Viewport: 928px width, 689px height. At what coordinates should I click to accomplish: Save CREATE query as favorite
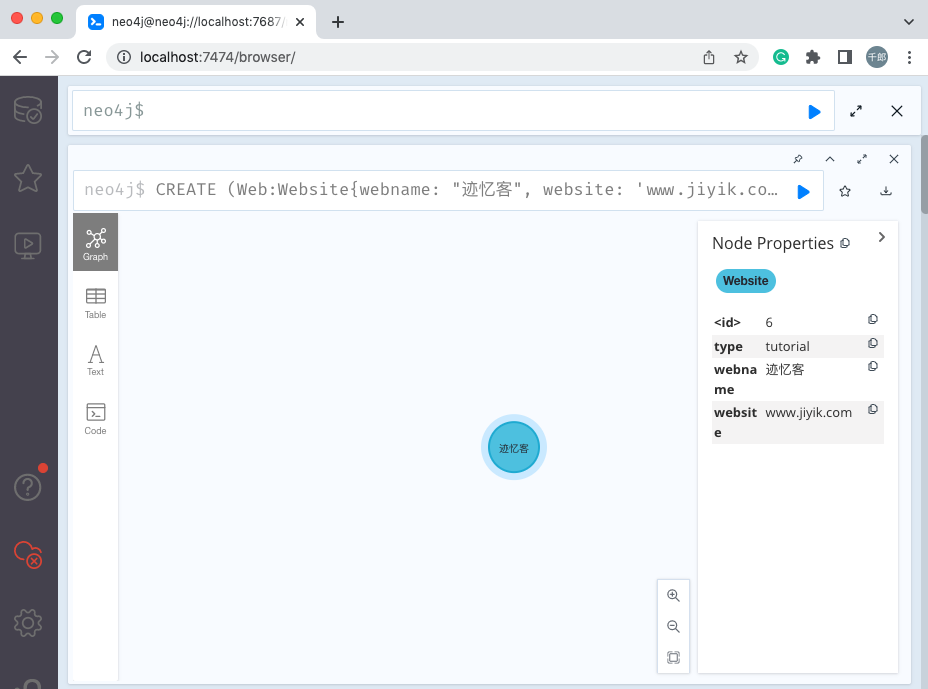point(845,191)
